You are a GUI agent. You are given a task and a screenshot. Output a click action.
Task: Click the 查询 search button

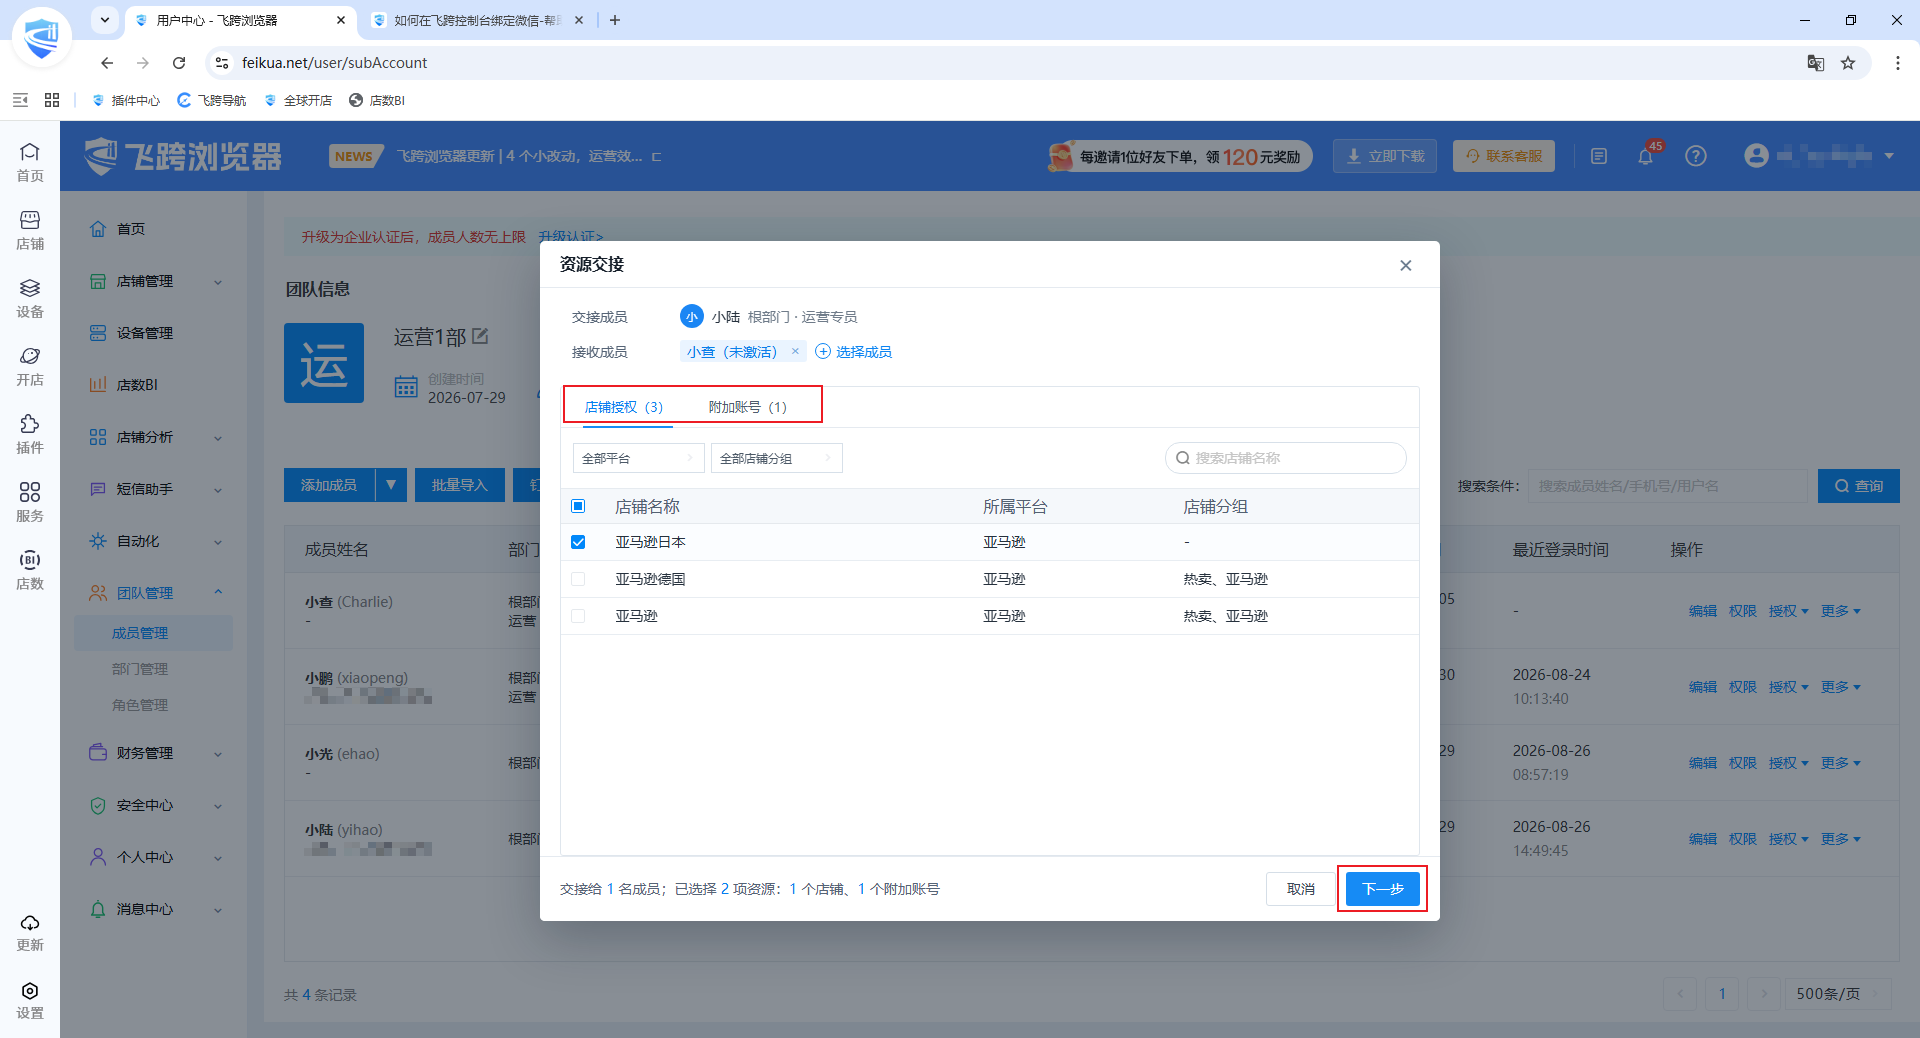point(1859,486)
